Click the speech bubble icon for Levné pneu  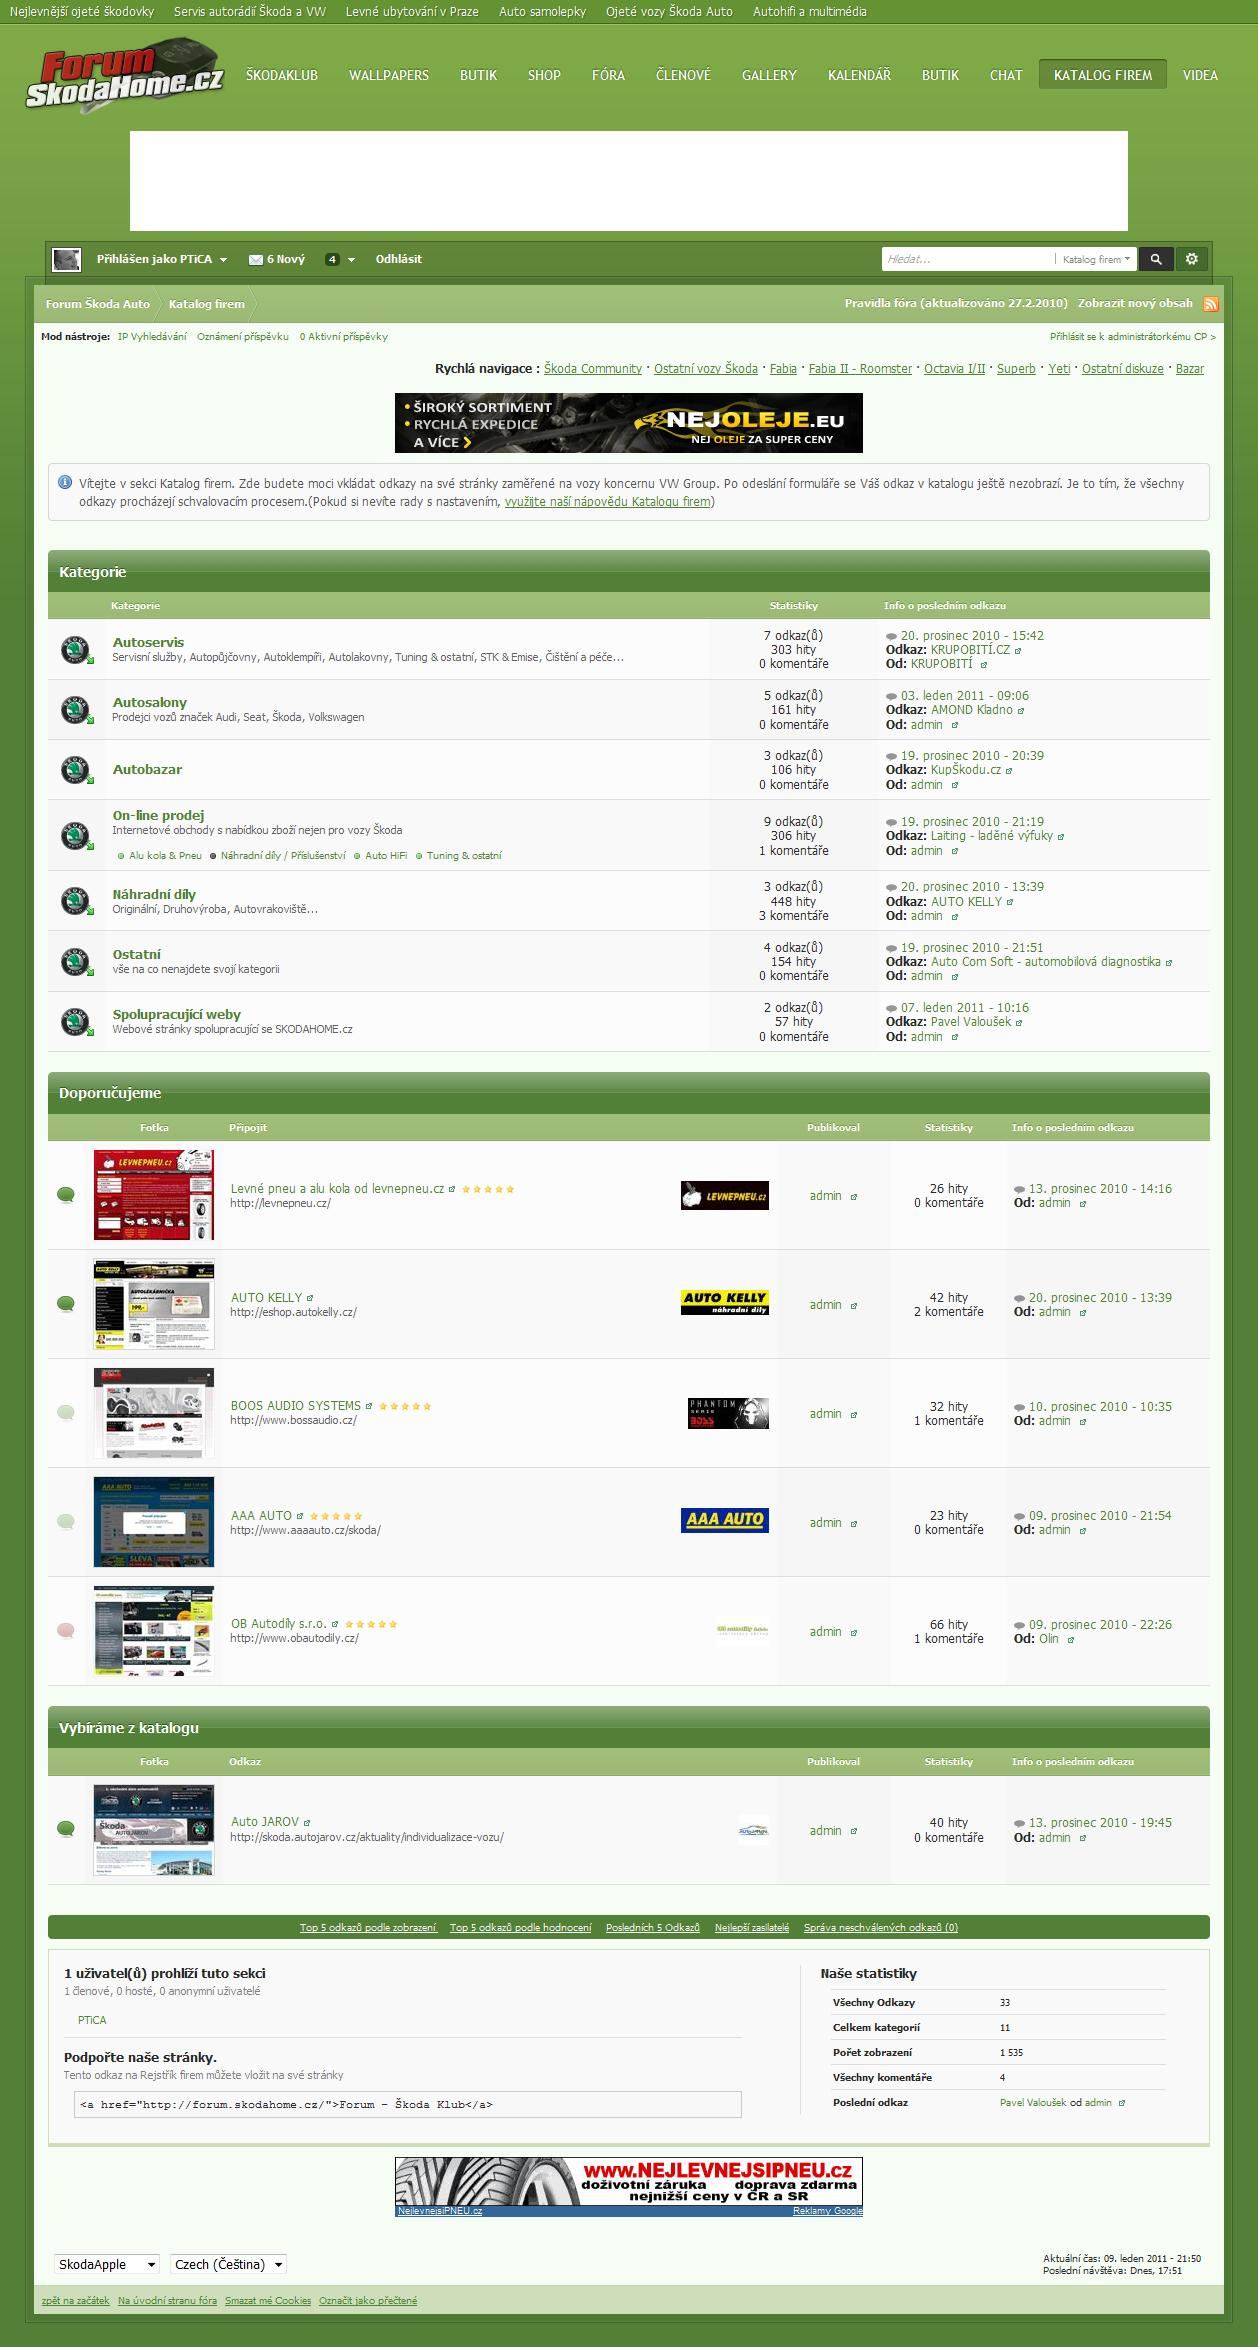(x=66, y=1195)
